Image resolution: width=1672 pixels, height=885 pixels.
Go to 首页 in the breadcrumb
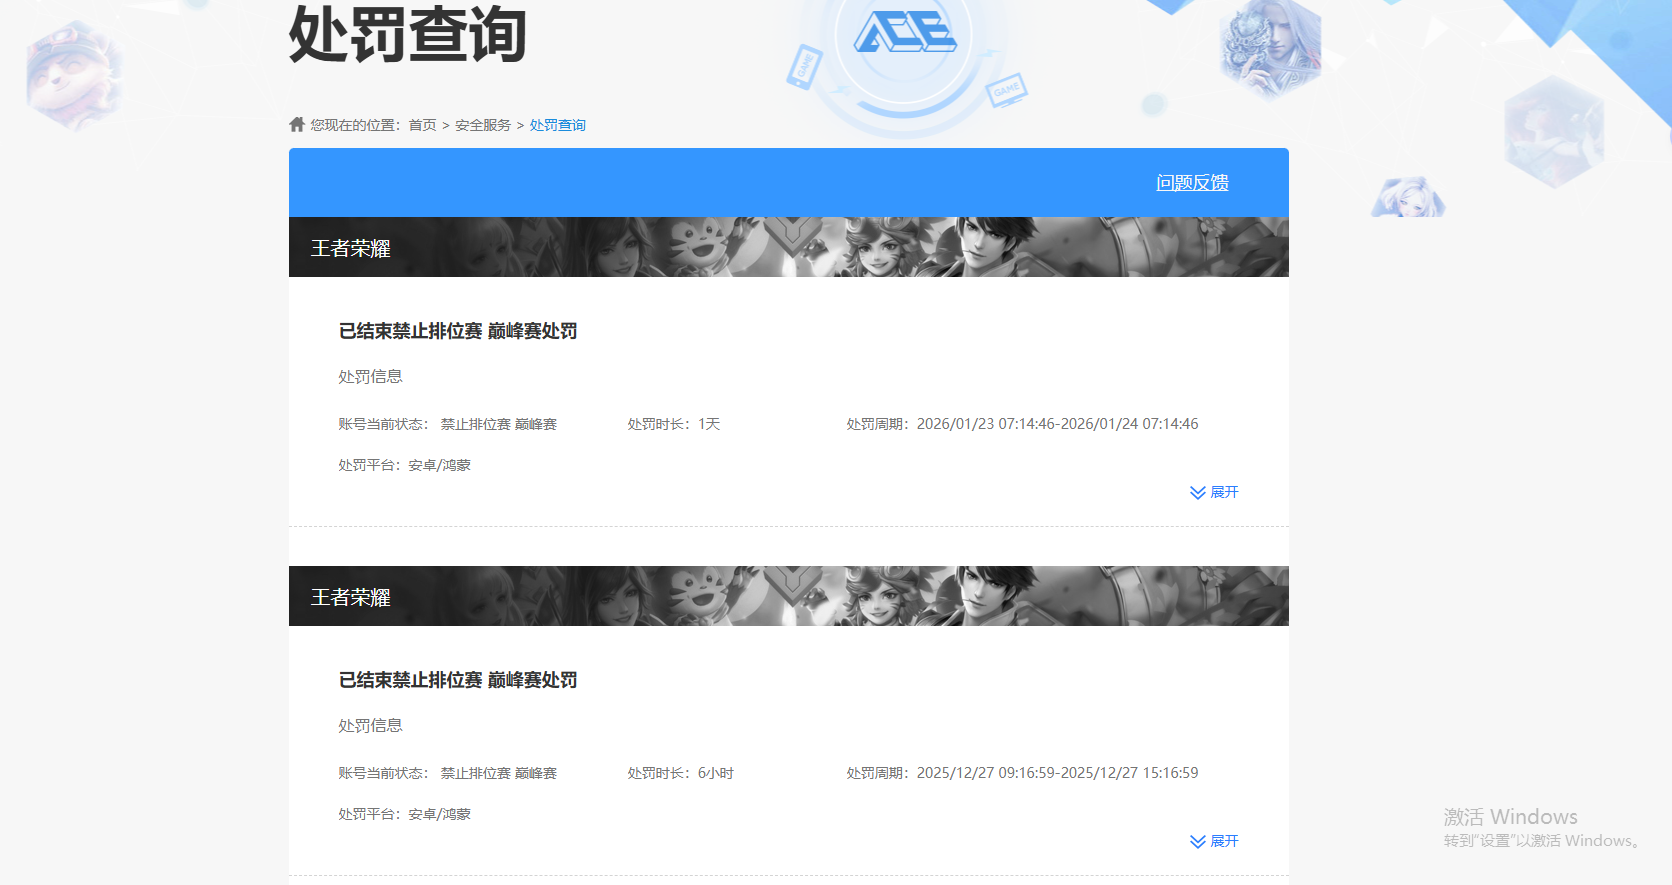click(422, 125)
